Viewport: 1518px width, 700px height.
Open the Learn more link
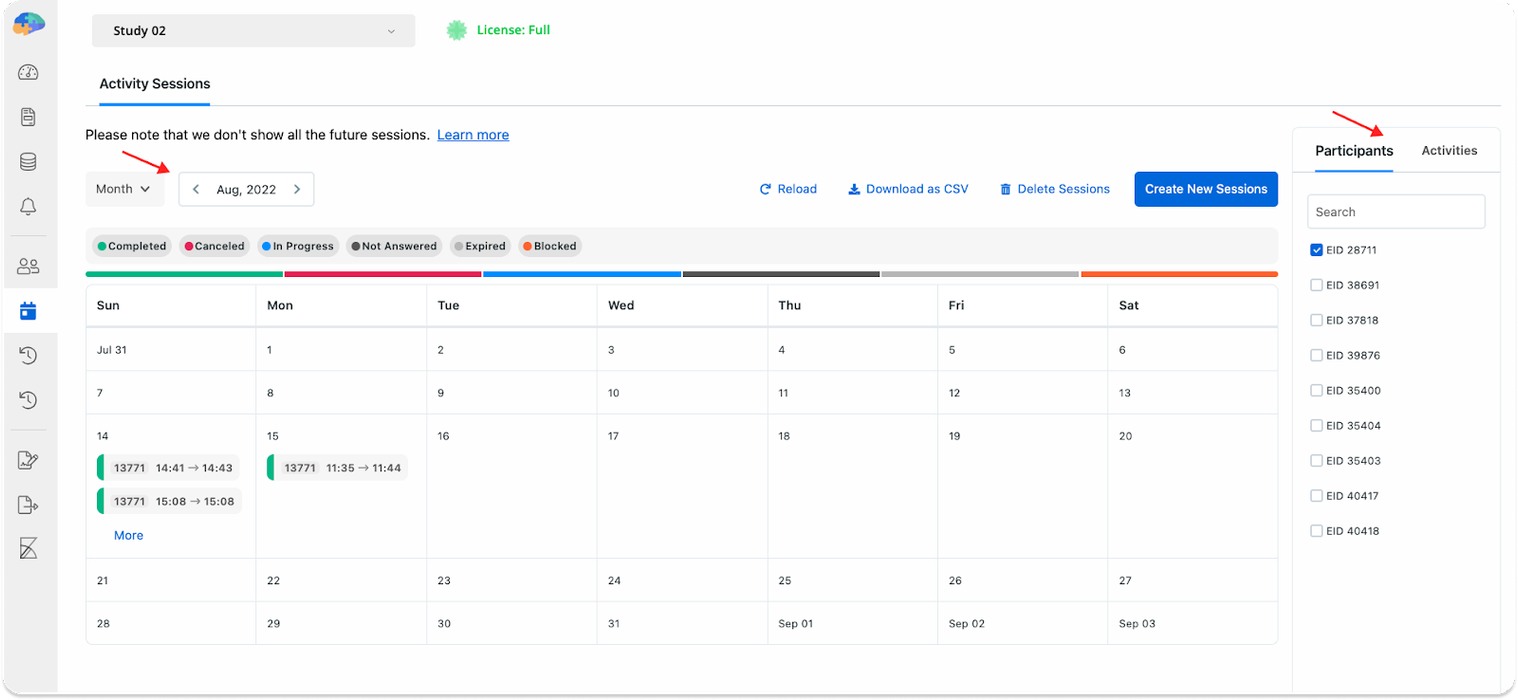tap(473, 134)
